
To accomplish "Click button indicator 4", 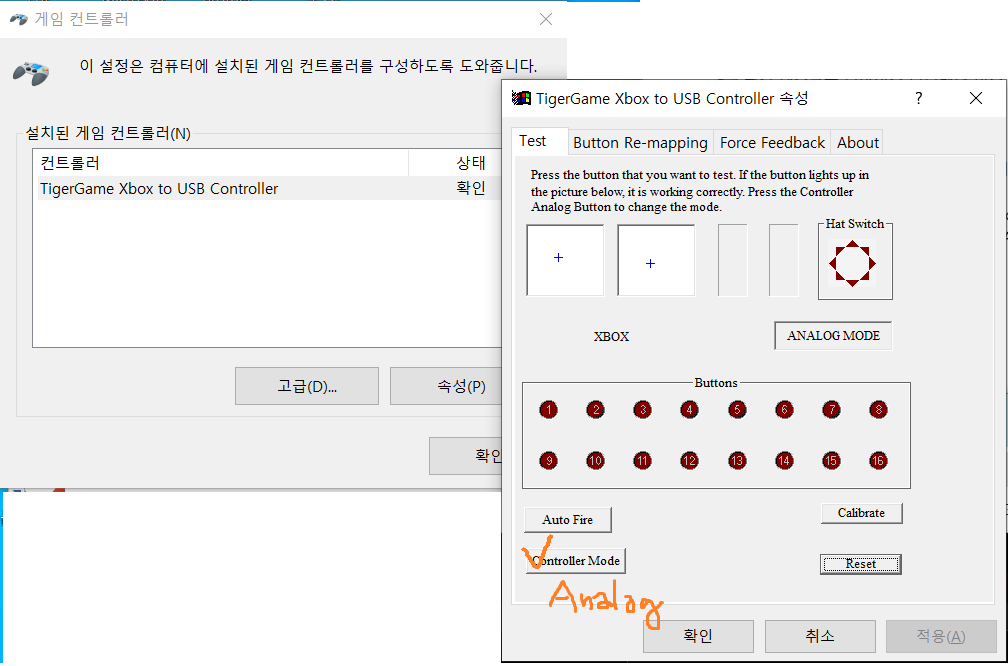I will point(689,410).
